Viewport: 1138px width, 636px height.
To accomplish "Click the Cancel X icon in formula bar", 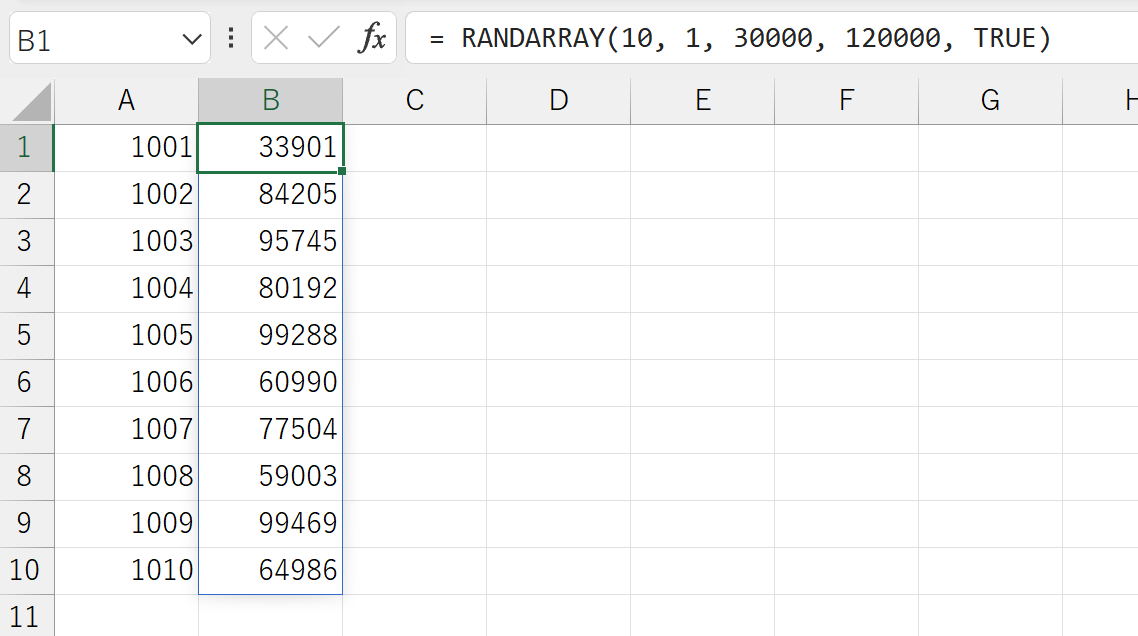I will [276, 38].
